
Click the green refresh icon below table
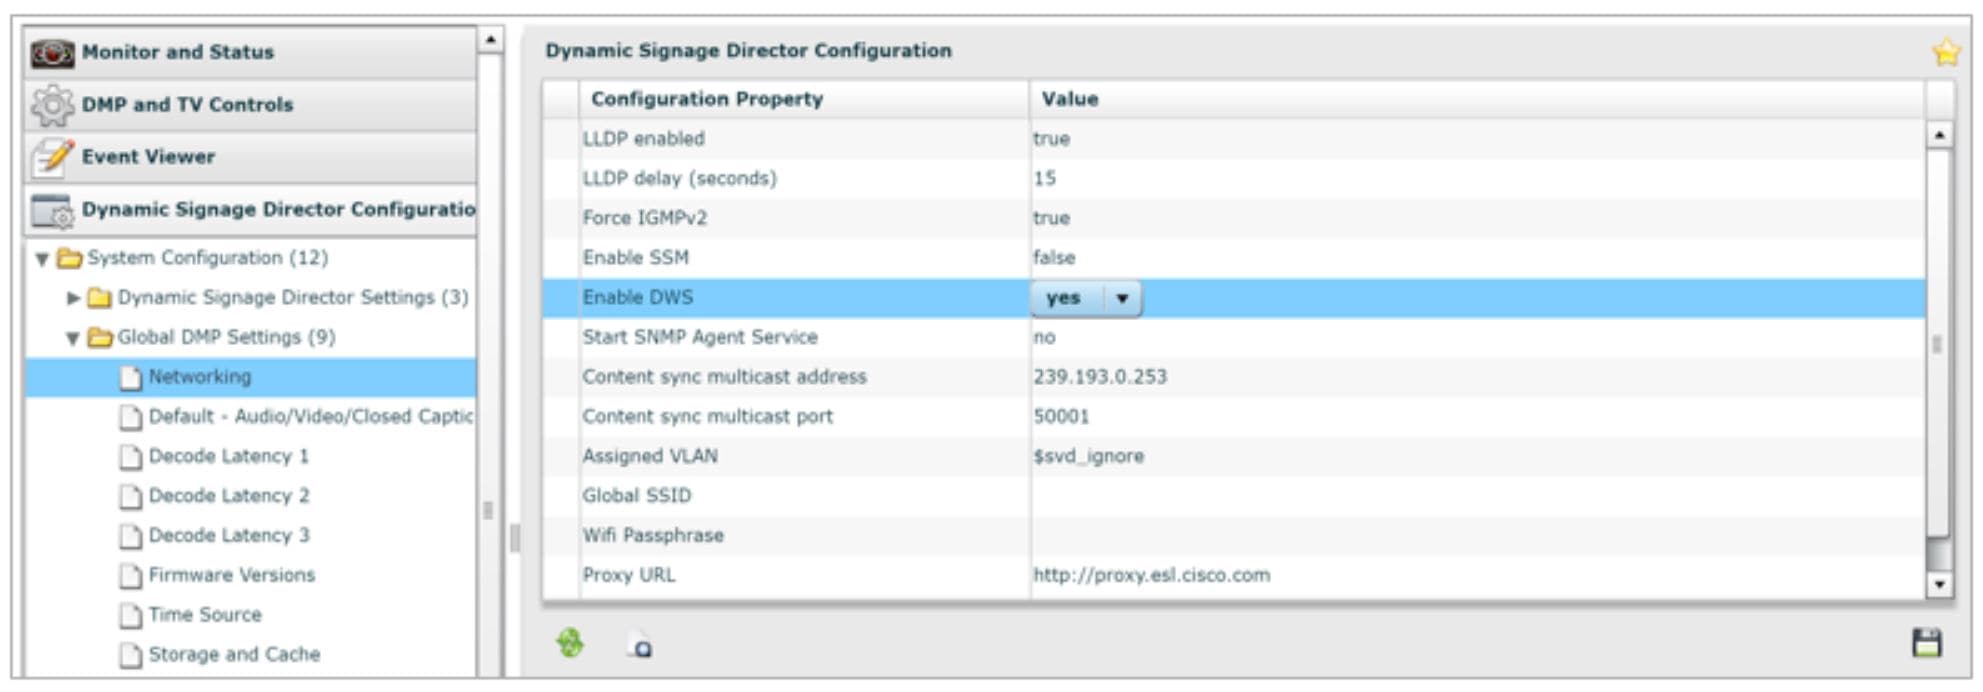570,643
